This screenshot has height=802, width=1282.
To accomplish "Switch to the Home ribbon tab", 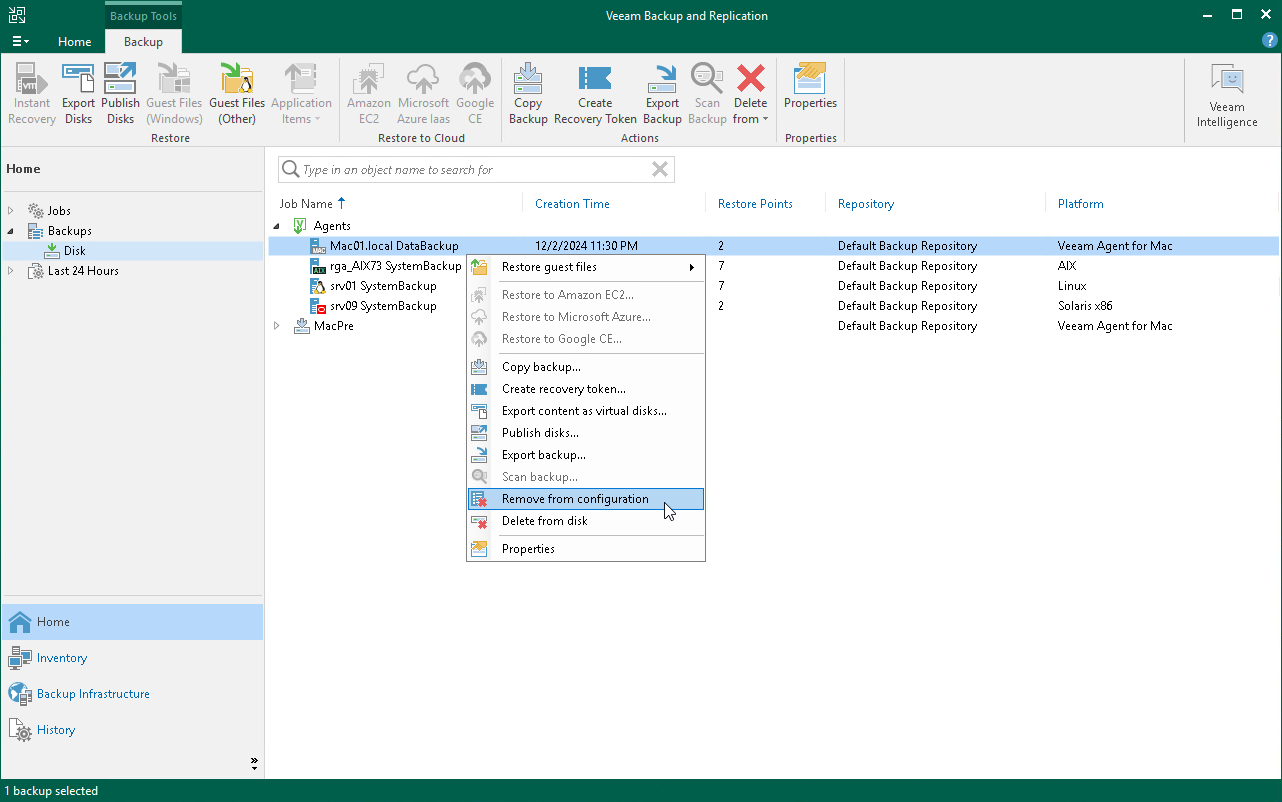I will tap(74, 42).
